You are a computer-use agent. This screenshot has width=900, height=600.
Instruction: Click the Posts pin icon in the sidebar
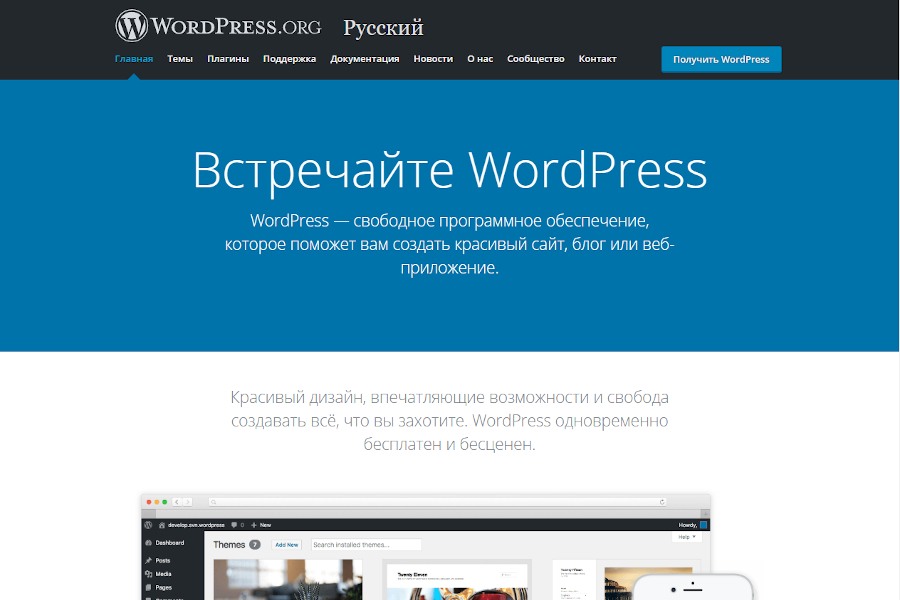coord(148,561)
